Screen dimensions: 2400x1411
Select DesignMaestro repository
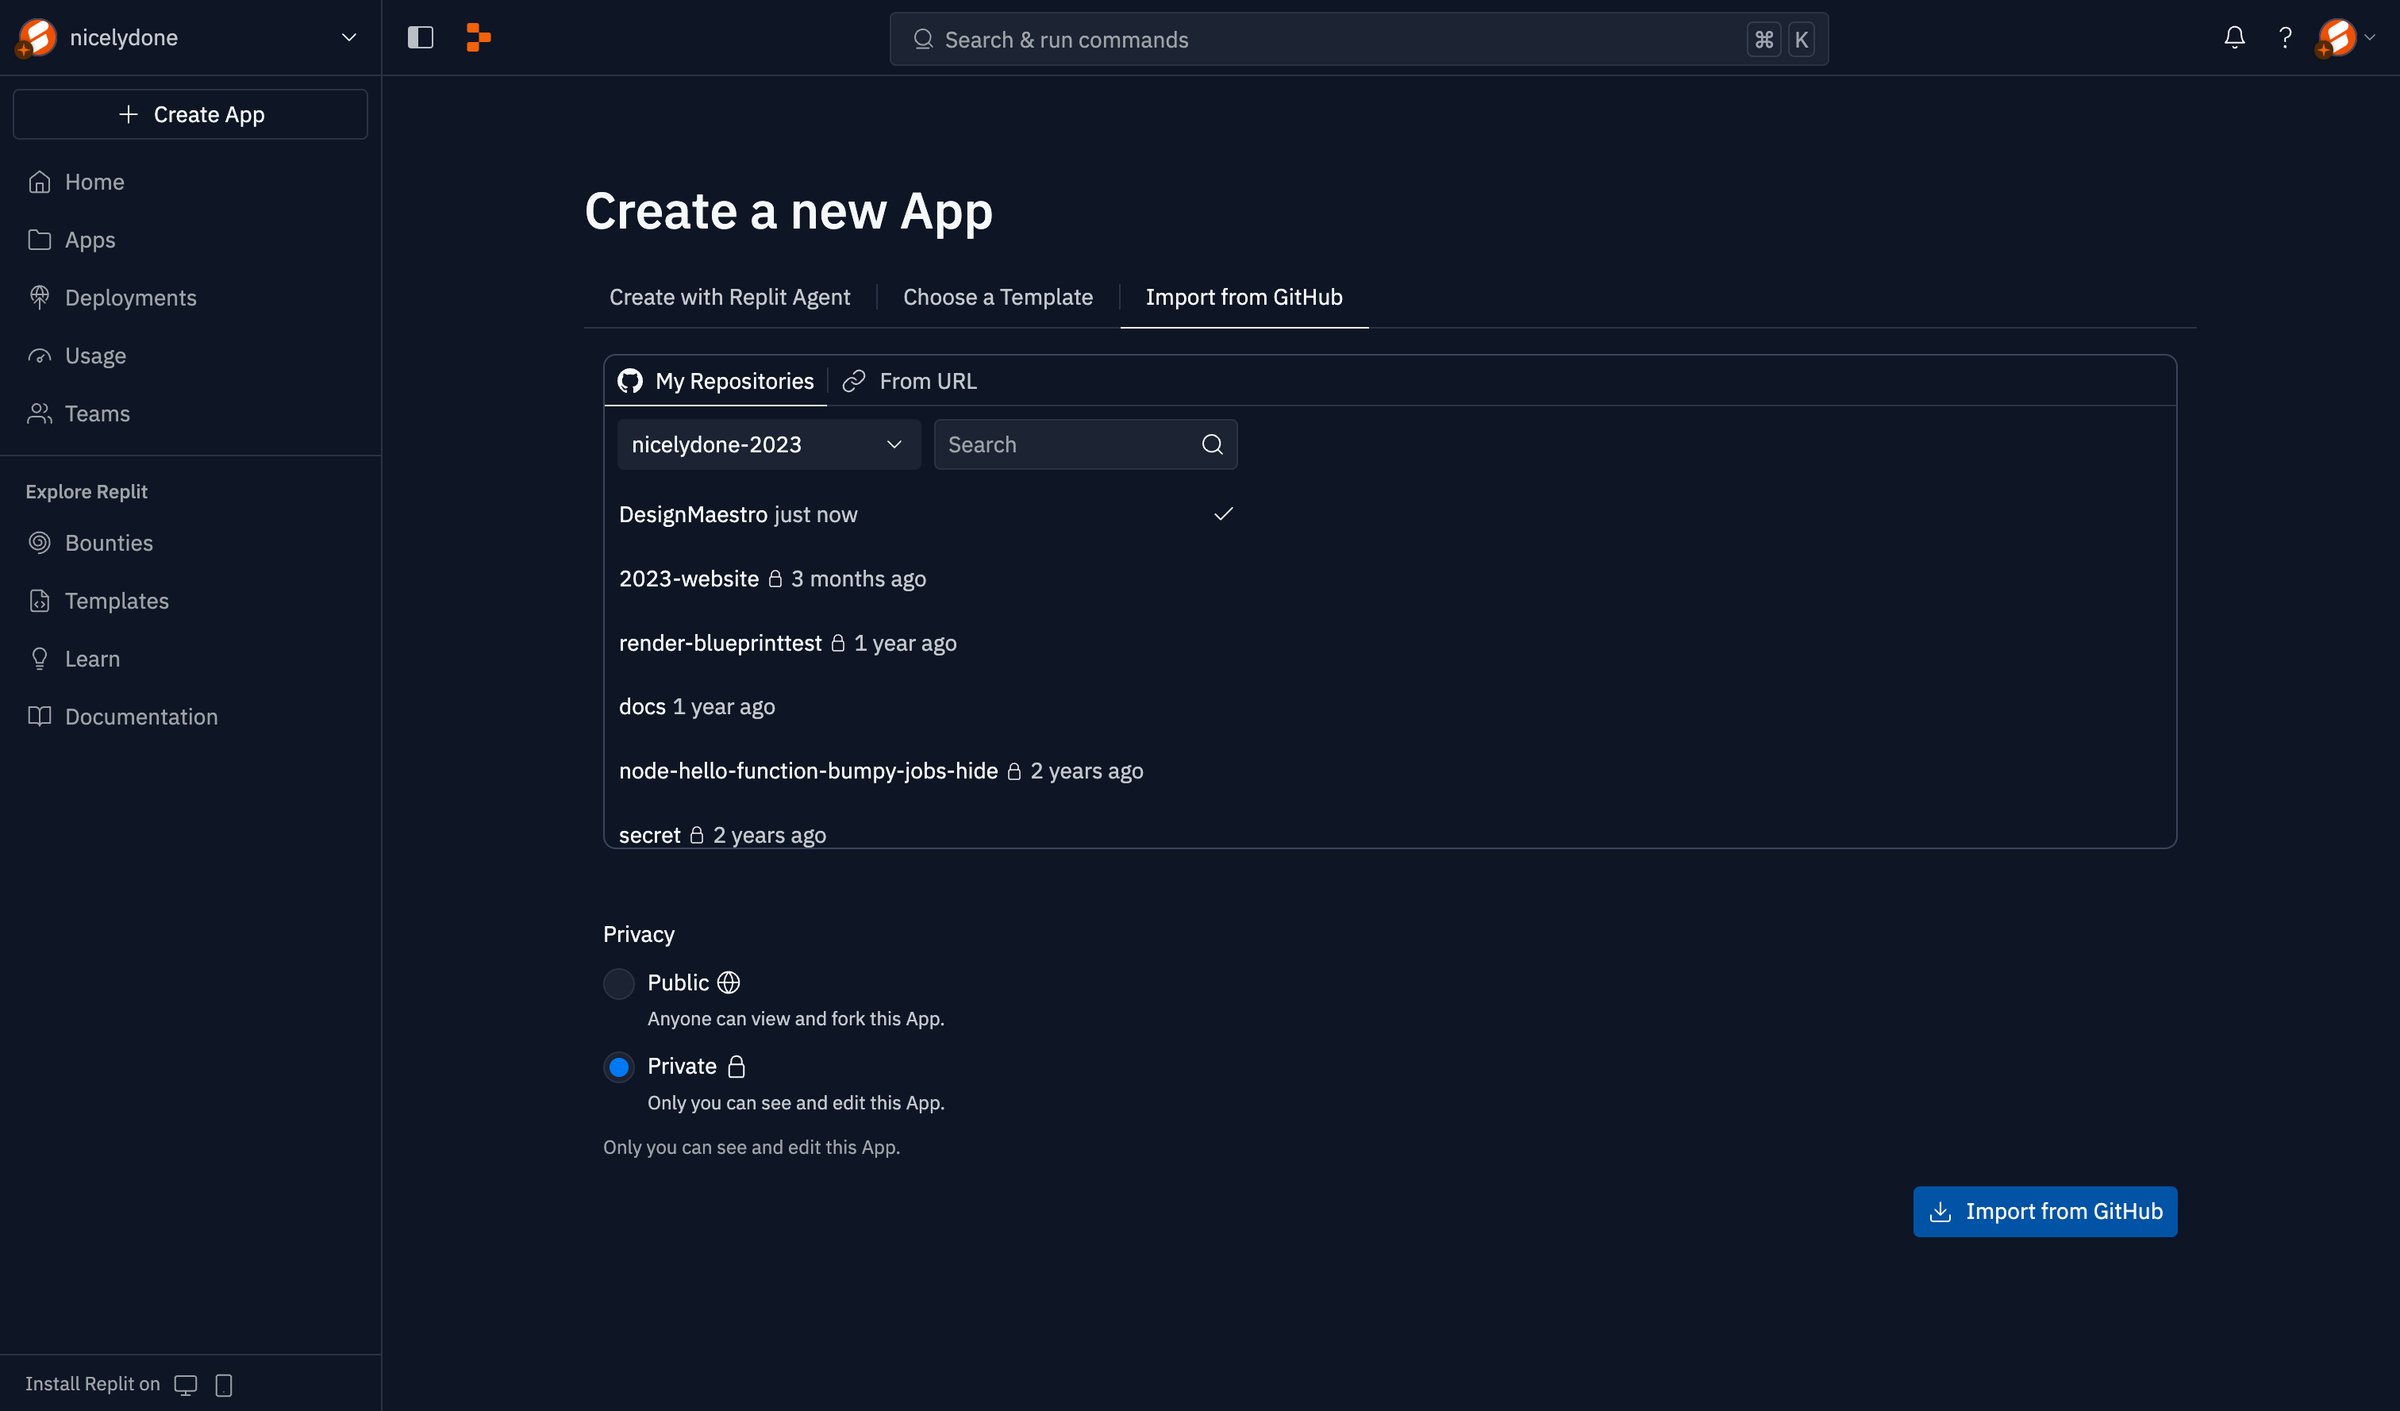tap(927, 514)
